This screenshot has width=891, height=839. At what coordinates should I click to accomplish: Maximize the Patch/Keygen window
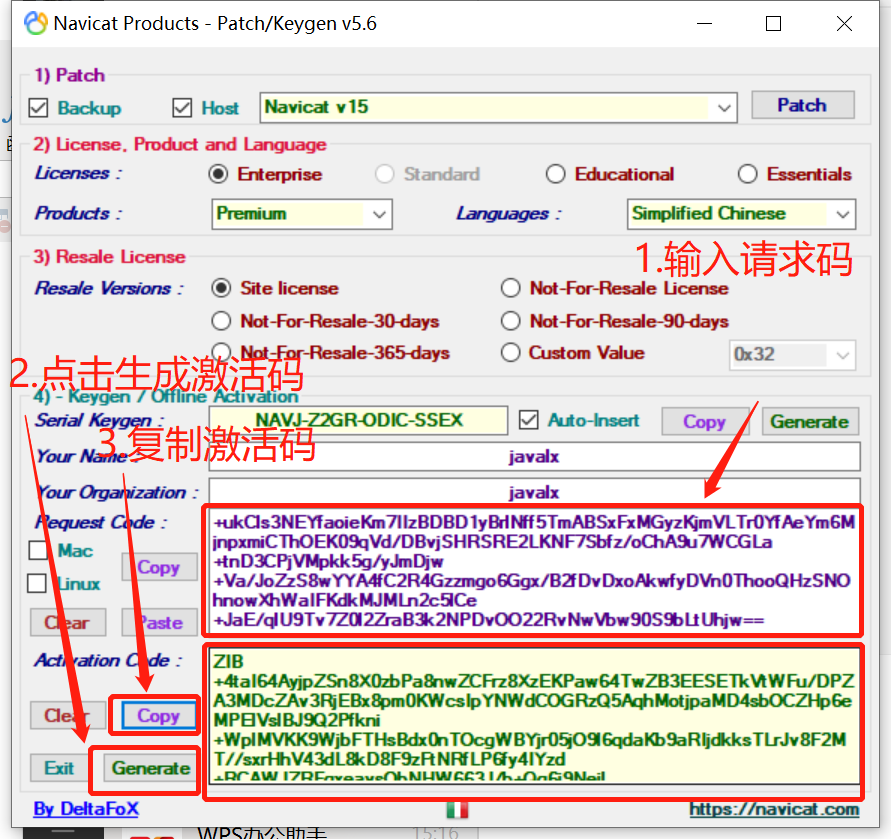pyautogui.click(x=773, y=24)
